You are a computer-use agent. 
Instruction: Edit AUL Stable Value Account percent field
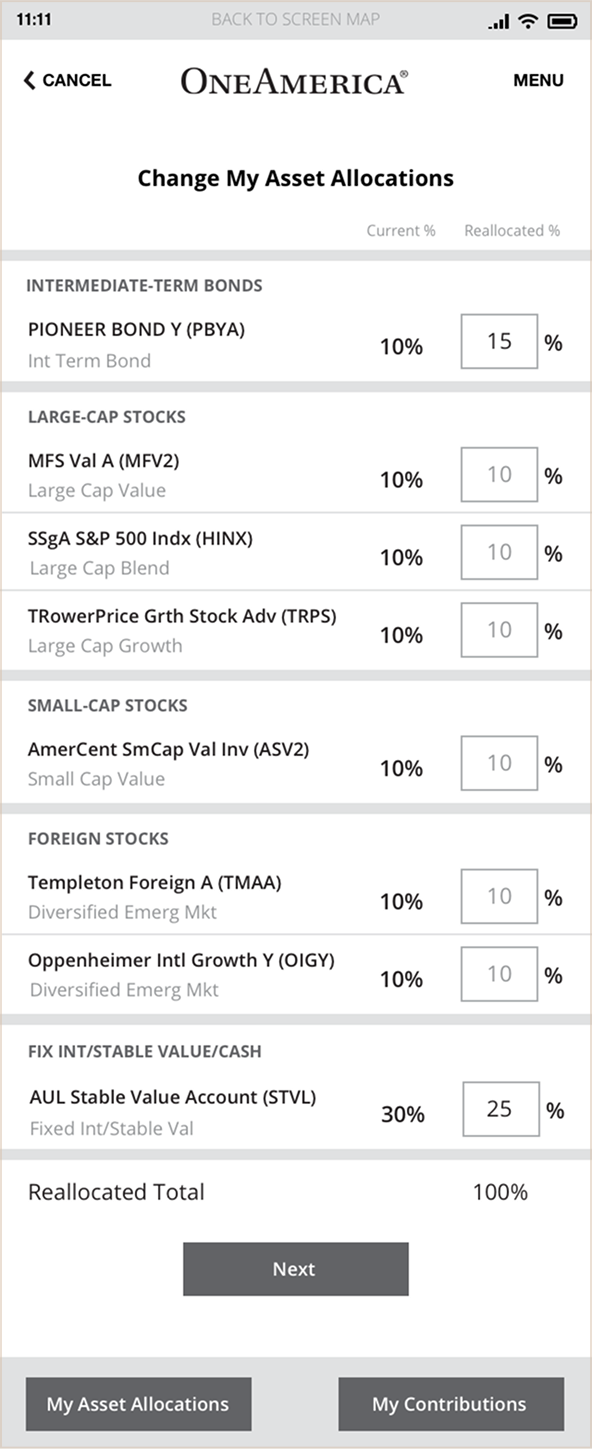(501, 1108)
